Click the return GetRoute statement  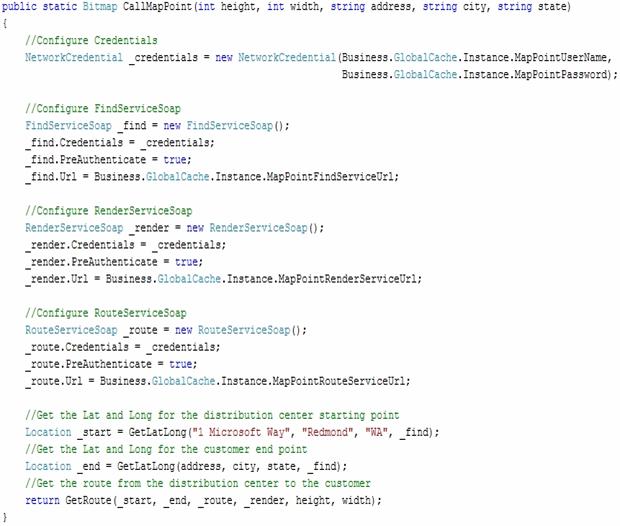coord(203,501)
